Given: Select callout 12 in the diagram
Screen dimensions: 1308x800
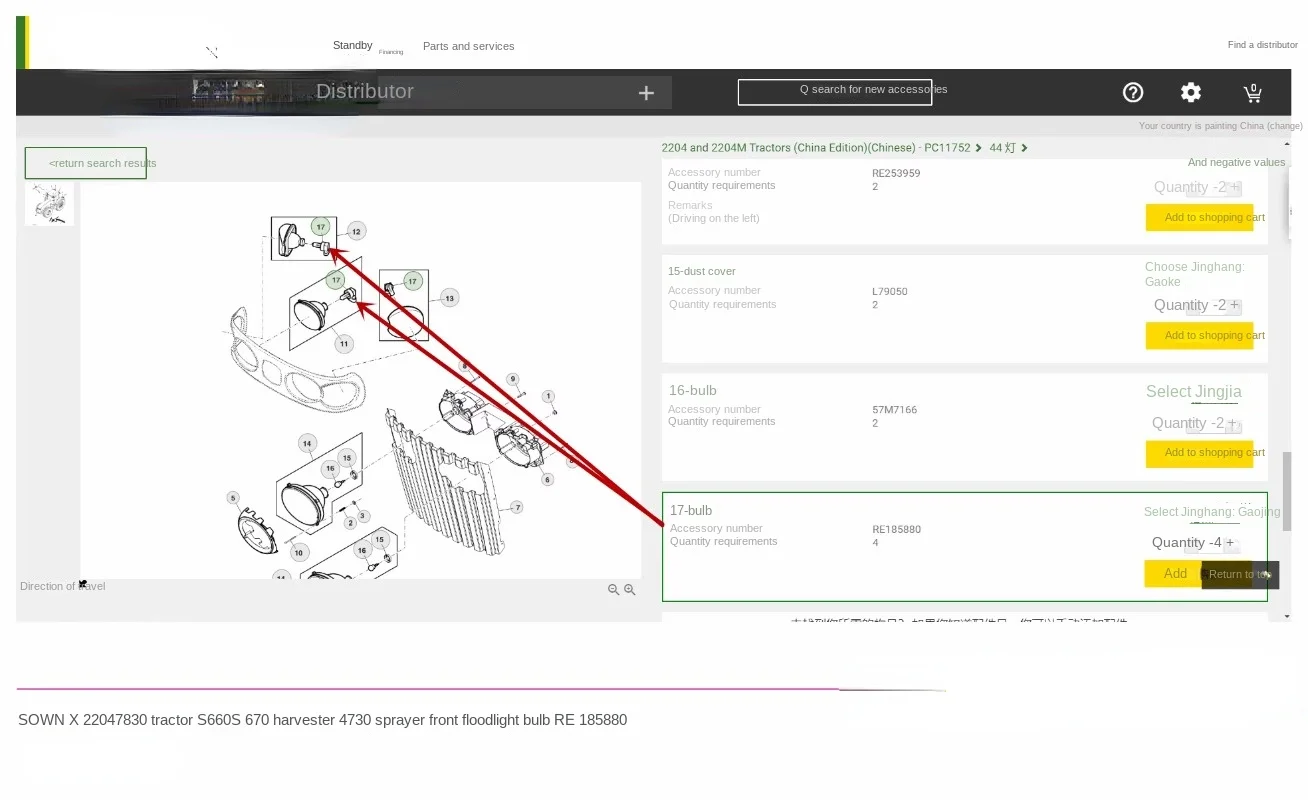Looking at the screenshot, I should coord(355,231).
